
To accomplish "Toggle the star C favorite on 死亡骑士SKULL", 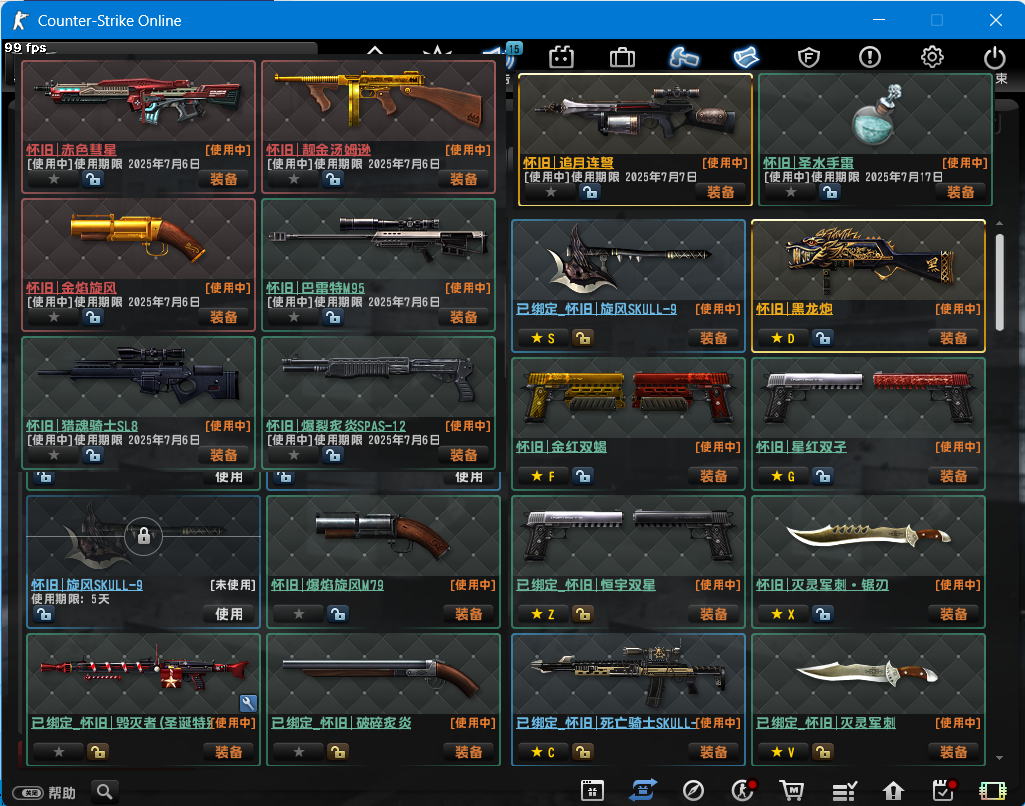I will [x=543, y=751].
